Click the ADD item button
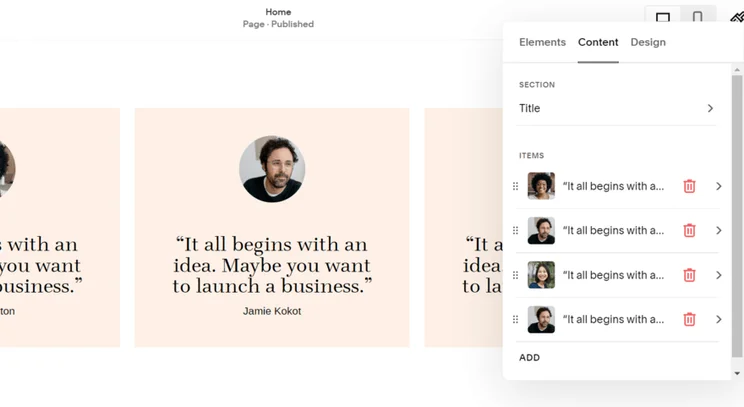Viewport: 744px width, 407px height. [x=529, y=358]
